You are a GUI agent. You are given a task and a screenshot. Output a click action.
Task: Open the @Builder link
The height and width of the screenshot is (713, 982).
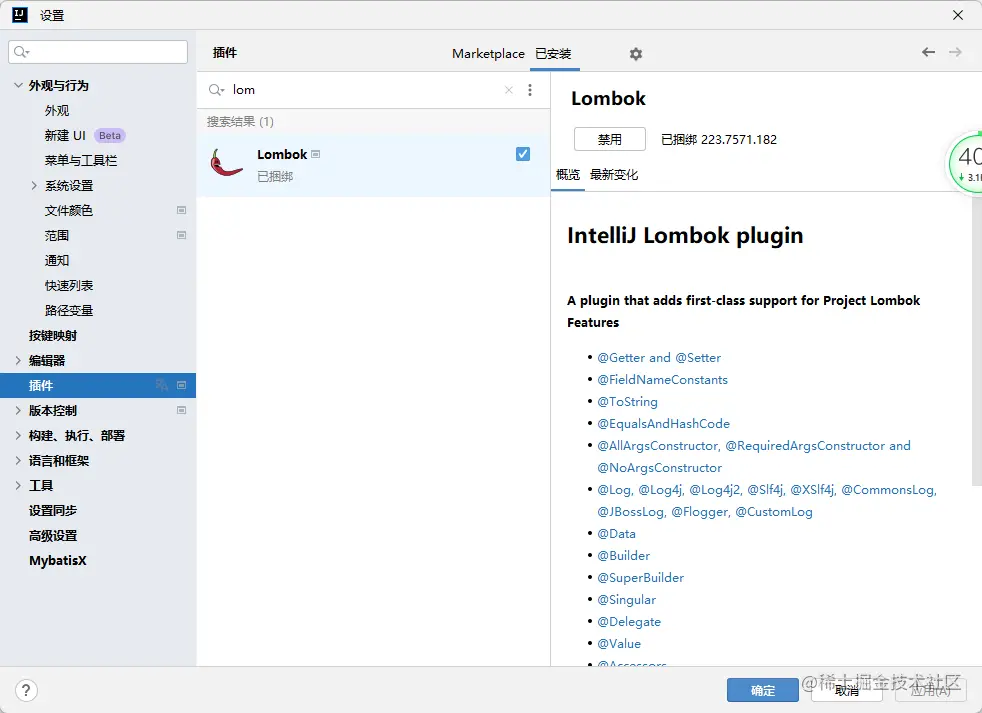[623, 556]
